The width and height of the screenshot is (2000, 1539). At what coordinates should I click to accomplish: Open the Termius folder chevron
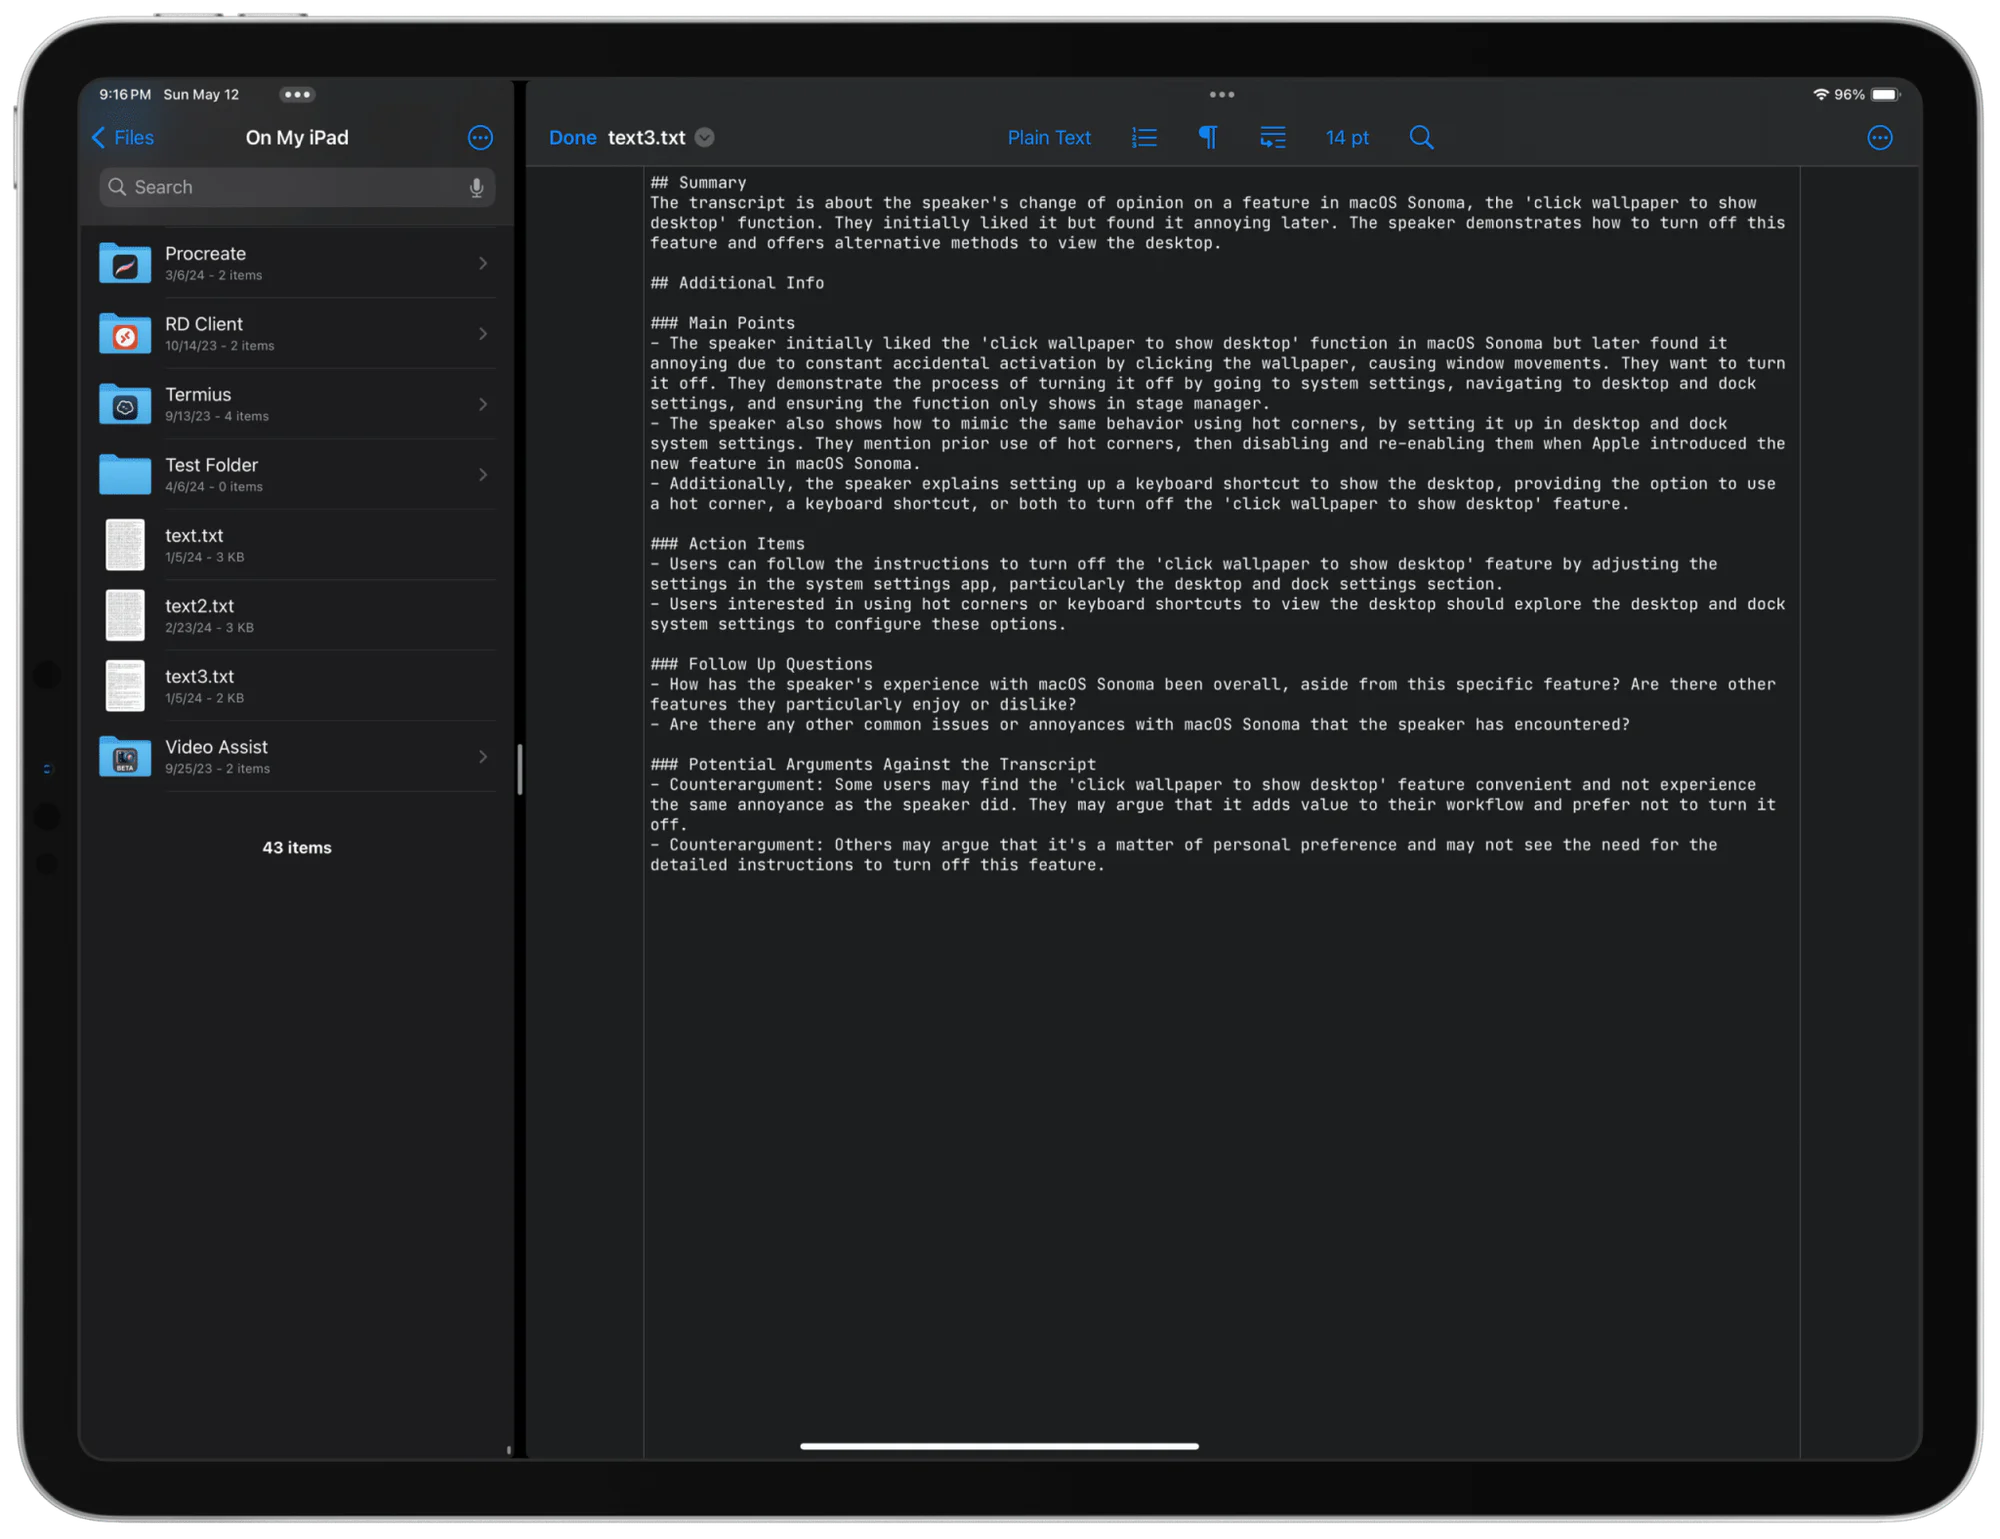483,404
